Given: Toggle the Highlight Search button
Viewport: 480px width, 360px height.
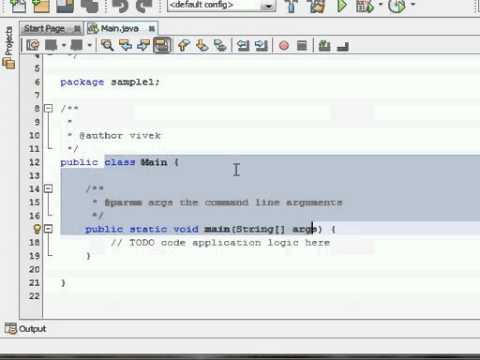Looking at the screenshot, I should (x=162, y=45).
